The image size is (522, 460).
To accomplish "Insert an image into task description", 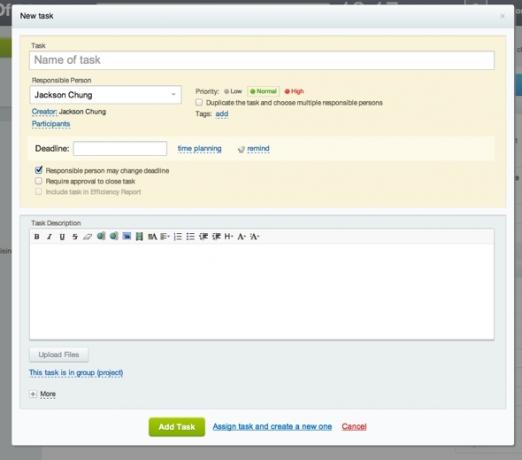I will (127, 236).
